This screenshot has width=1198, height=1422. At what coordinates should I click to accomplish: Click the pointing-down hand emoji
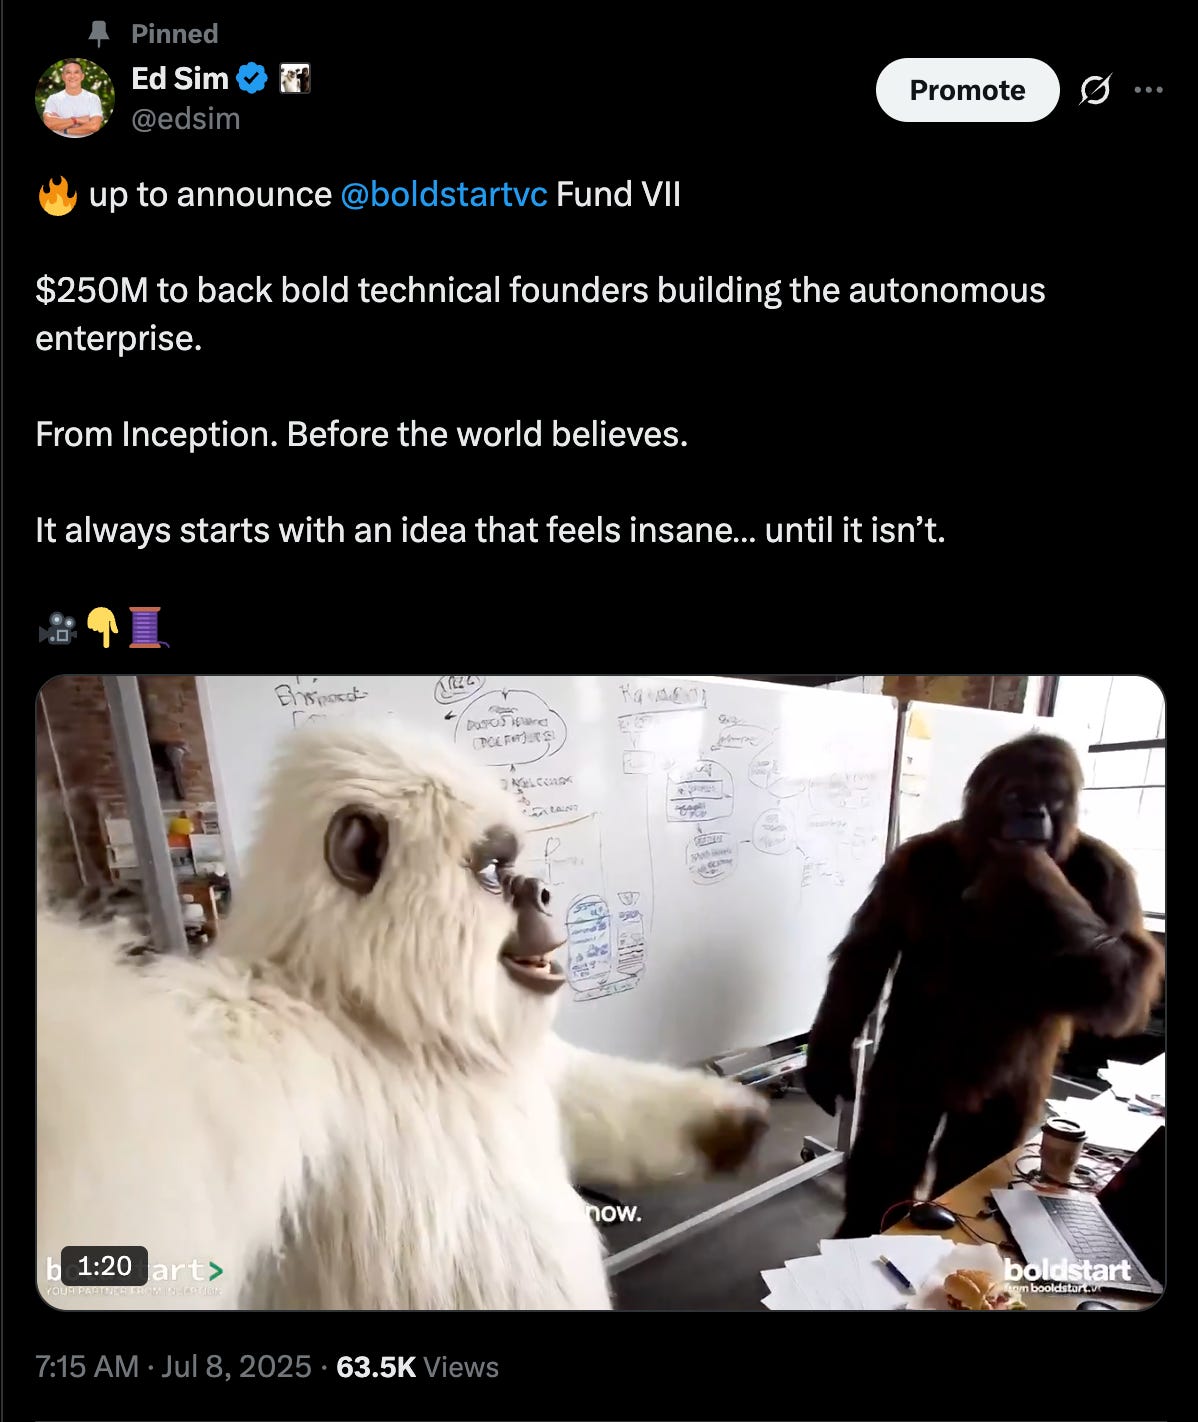tap(102, 628)
